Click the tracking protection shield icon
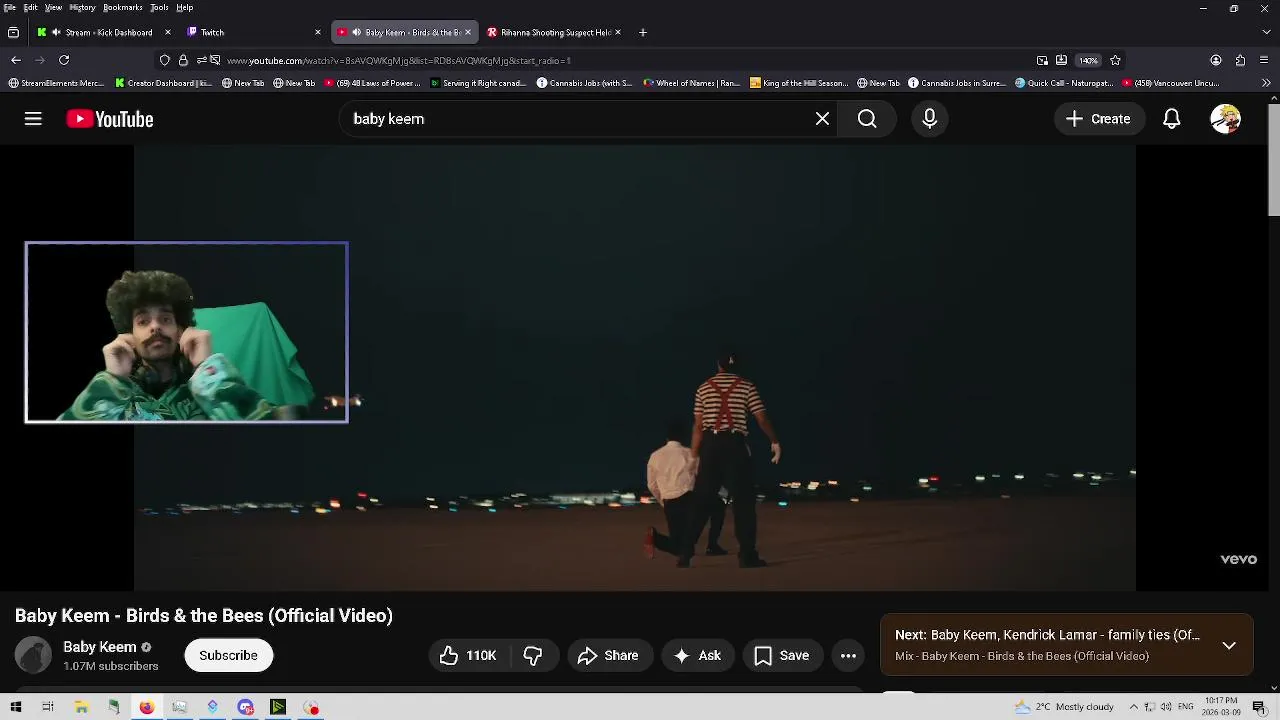This screenshot has height=720, width=1280. point(165,60)
